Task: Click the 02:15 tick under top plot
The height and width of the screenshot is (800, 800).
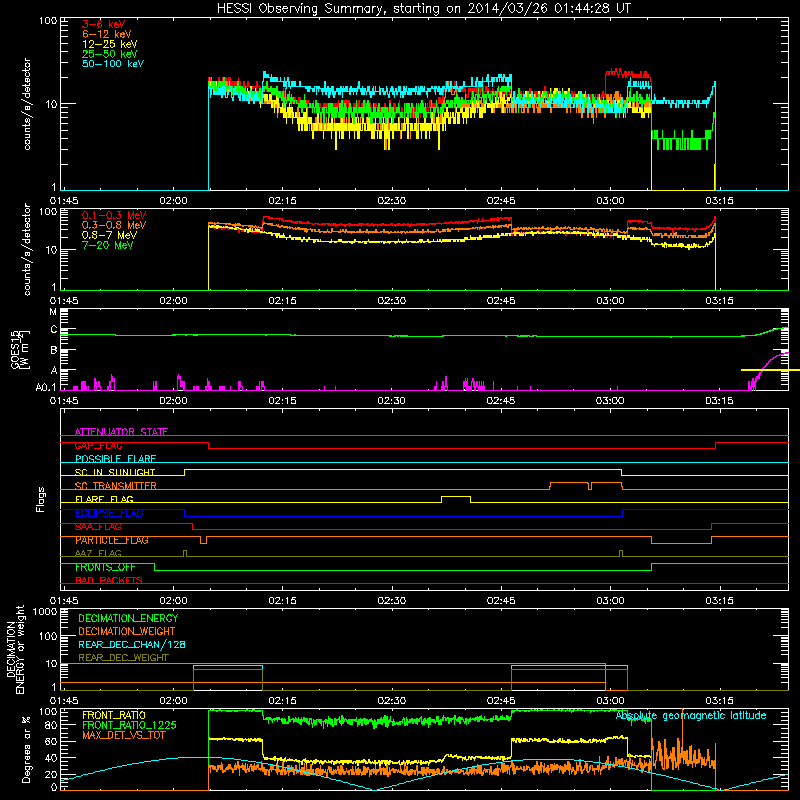Action: [282, 201]
